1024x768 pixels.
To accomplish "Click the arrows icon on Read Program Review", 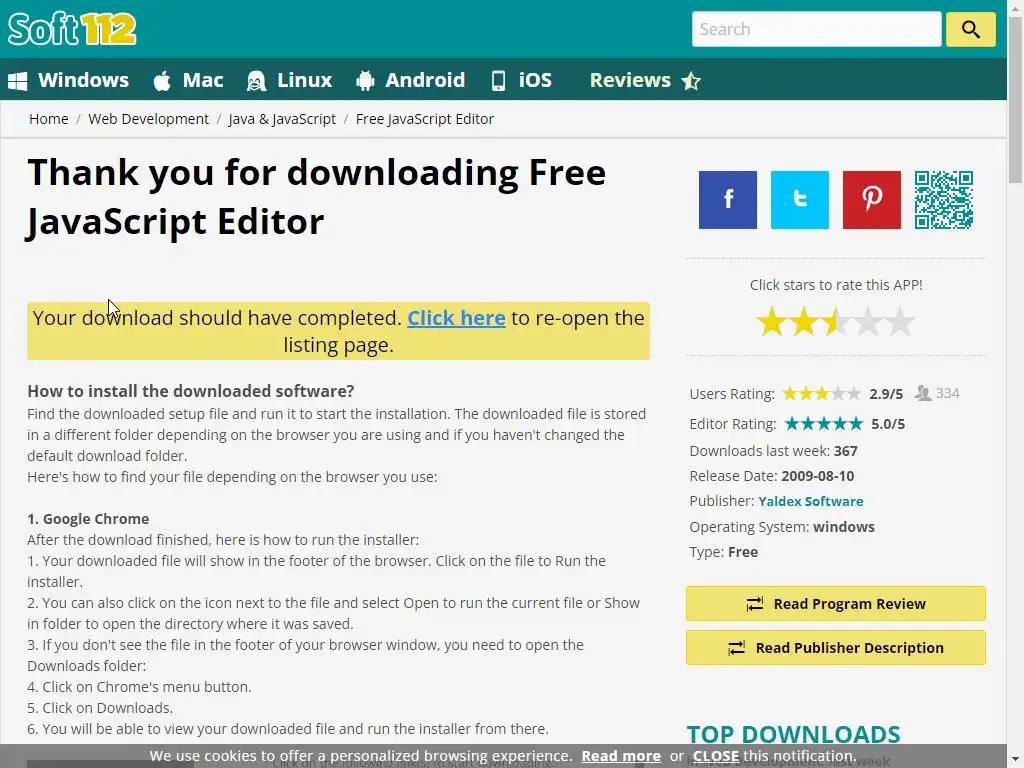I will tap(755, 604).
